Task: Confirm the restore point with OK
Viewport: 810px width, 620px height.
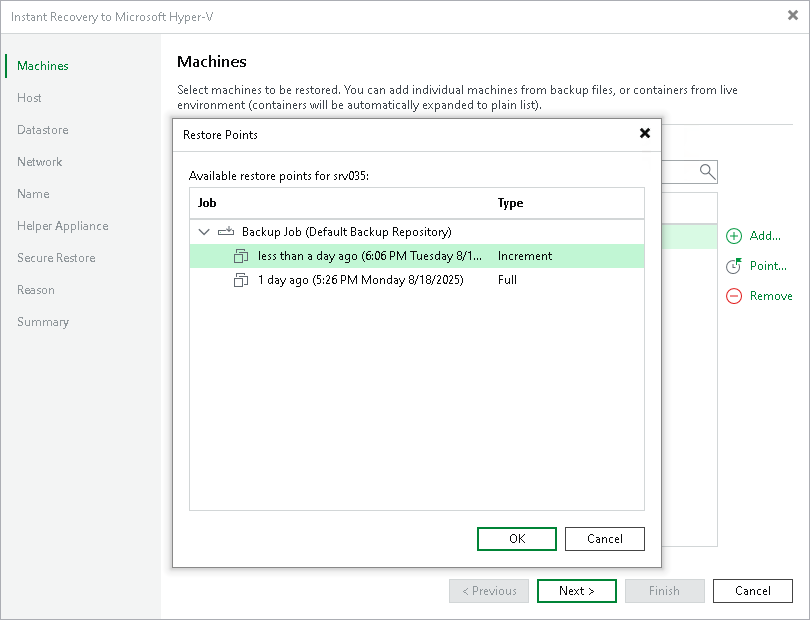Action: coord(516,538)
